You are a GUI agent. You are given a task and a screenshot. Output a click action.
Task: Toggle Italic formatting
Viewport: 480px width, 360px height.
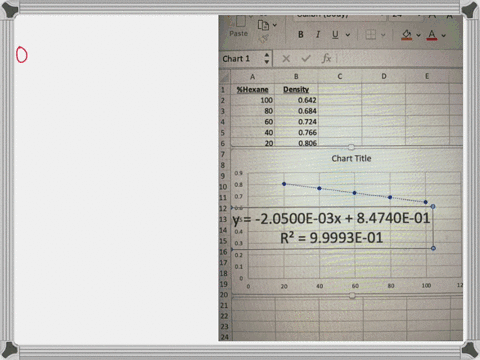pos(318,35)
